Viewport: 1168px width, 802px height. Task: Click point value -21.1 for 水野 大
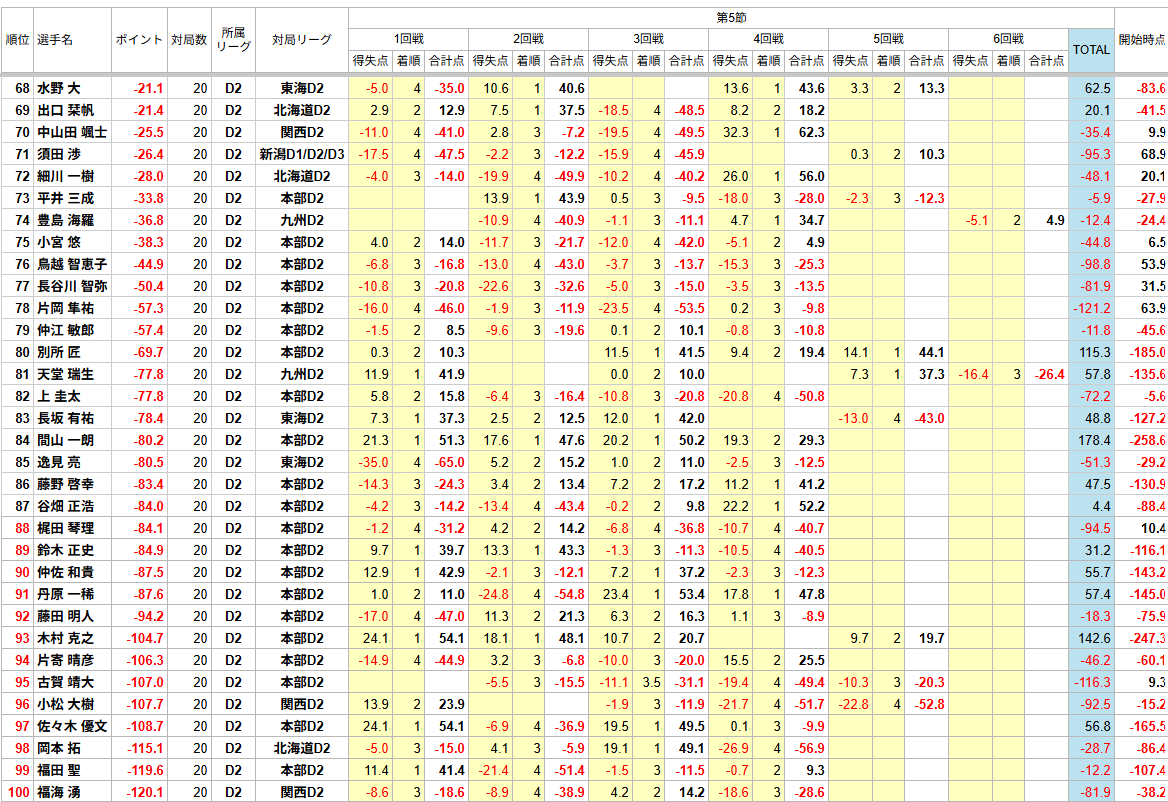click(x=148, y=89)
